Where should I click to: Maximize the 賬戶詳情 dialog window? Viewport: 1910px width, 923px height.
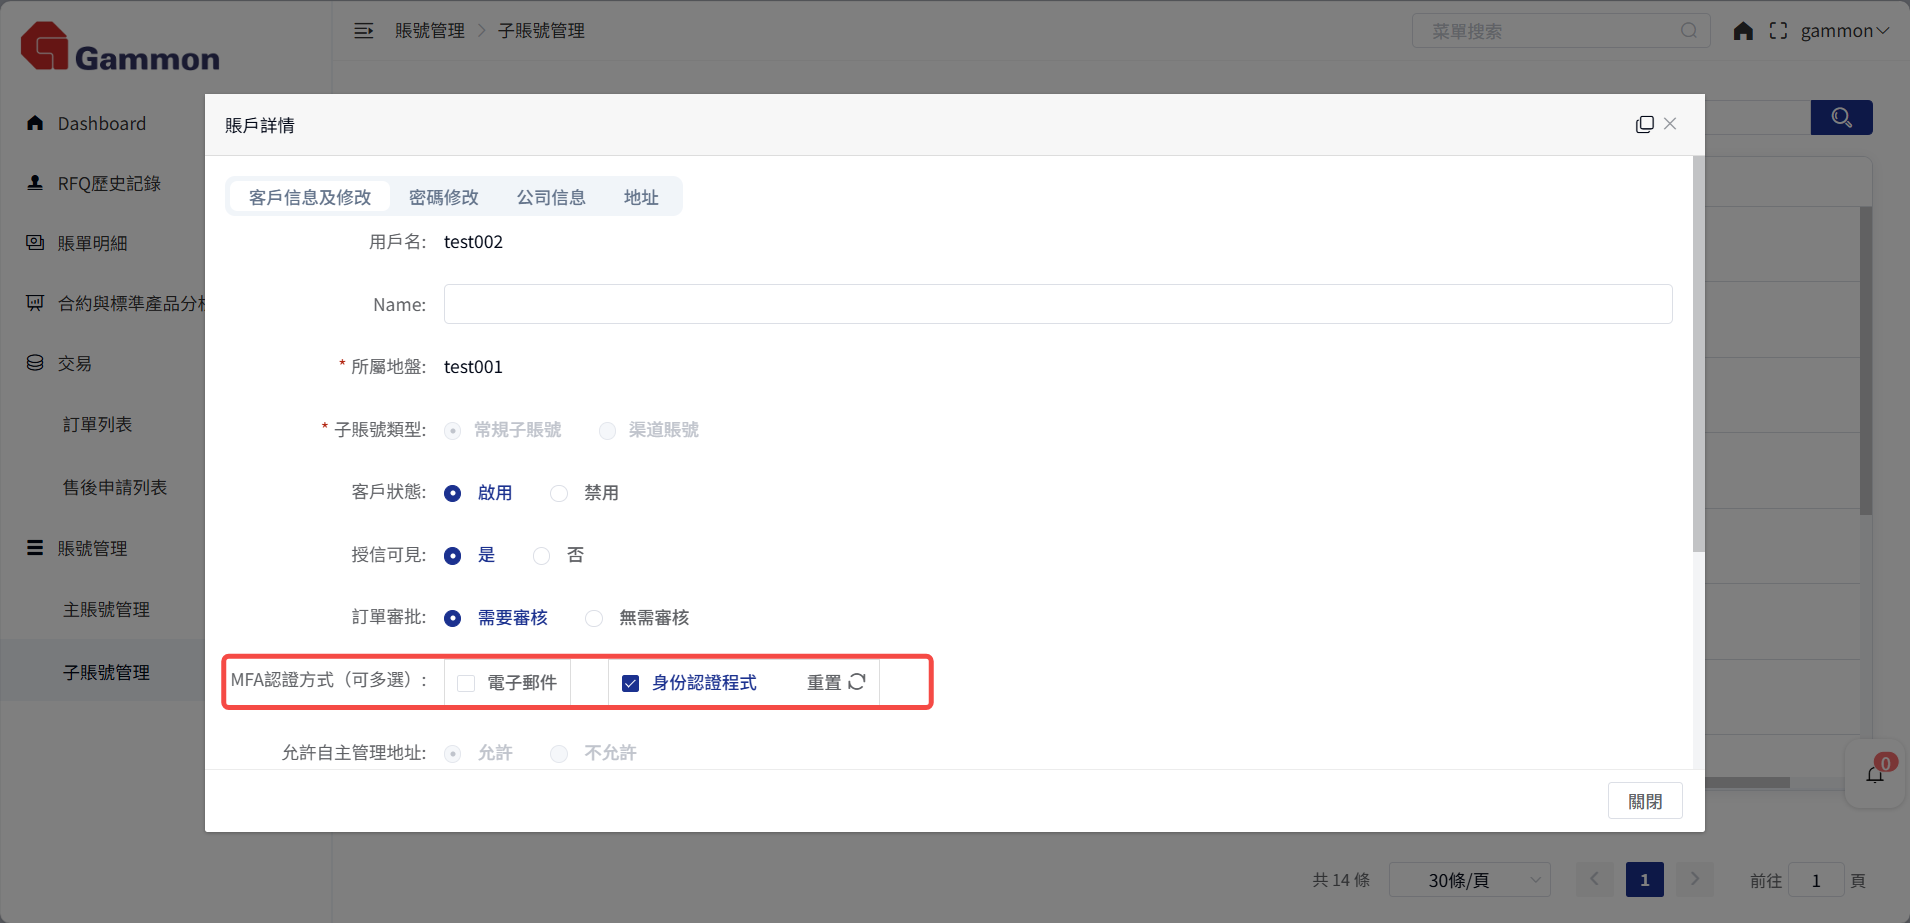pos(1644,124)
